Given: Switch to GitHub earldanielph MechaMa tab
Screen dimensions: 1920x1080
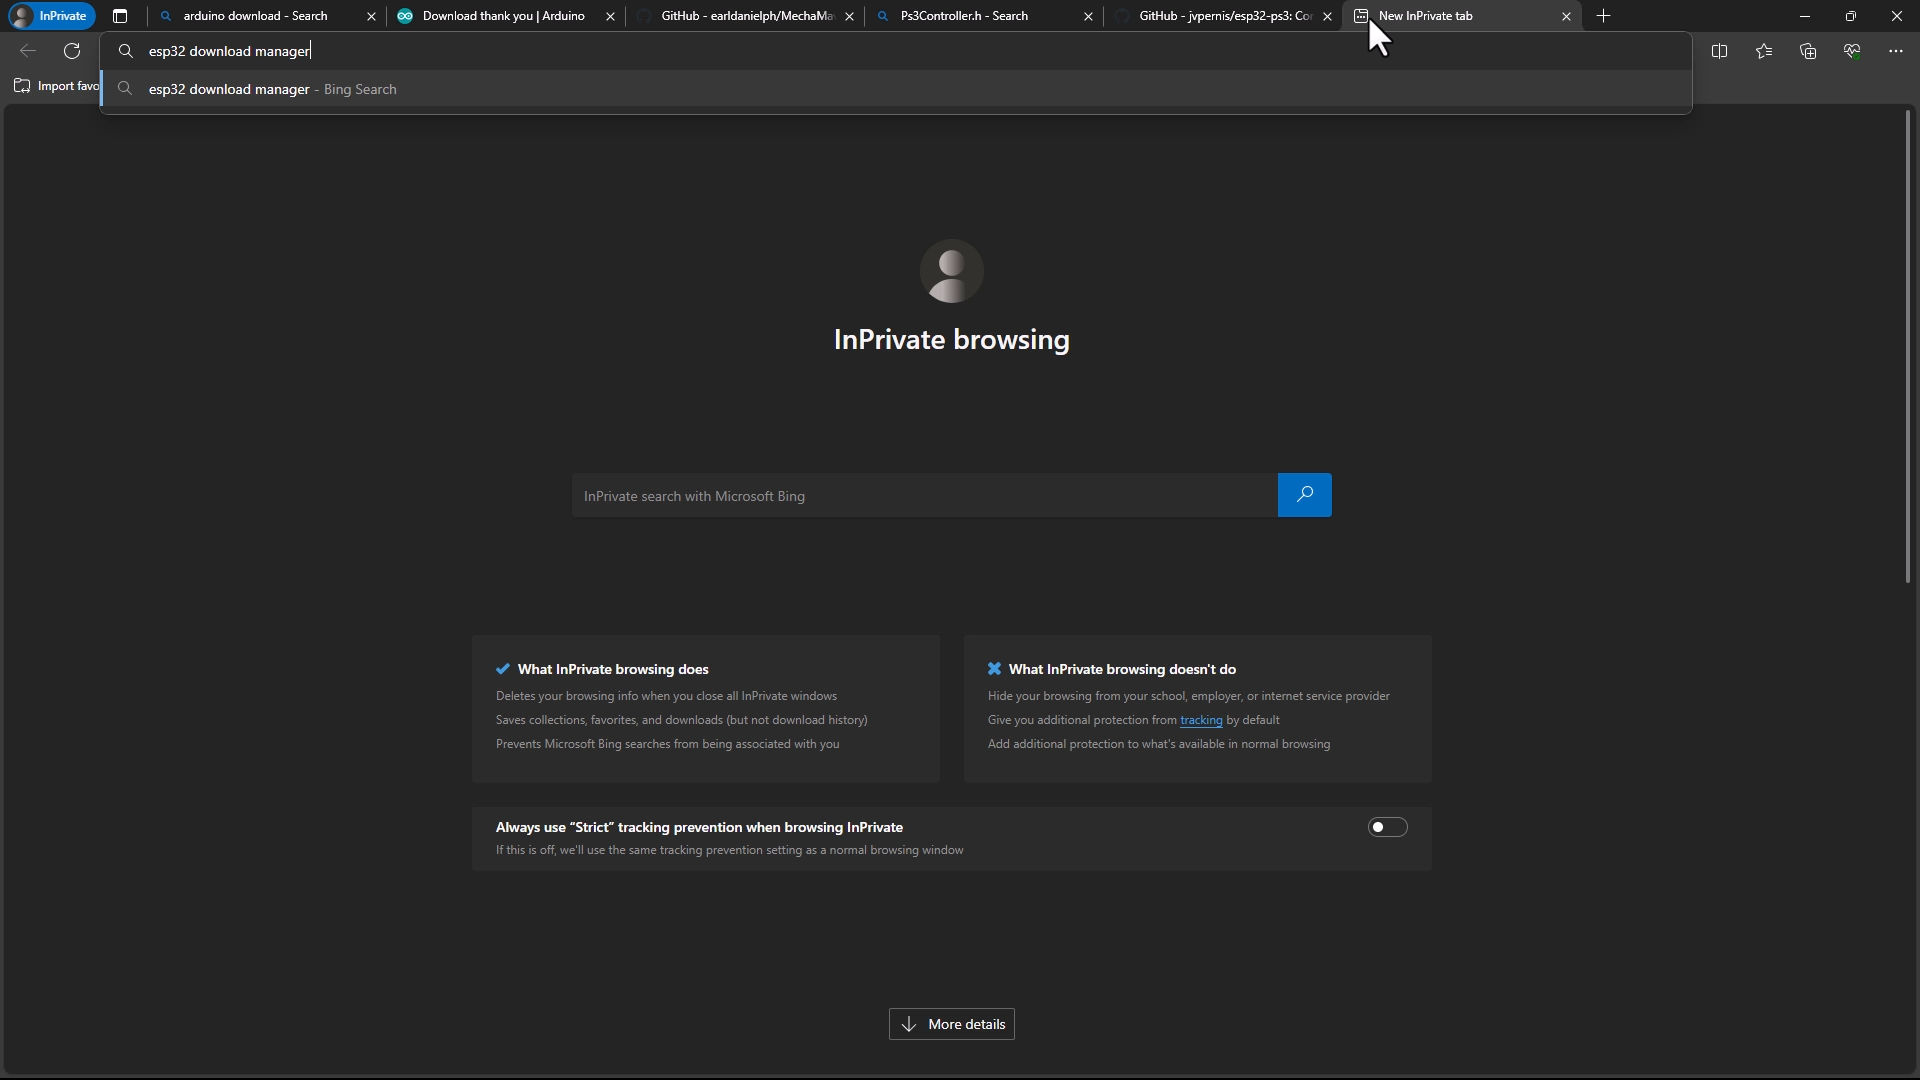Looking at the screenshot, I should [746, 16].
